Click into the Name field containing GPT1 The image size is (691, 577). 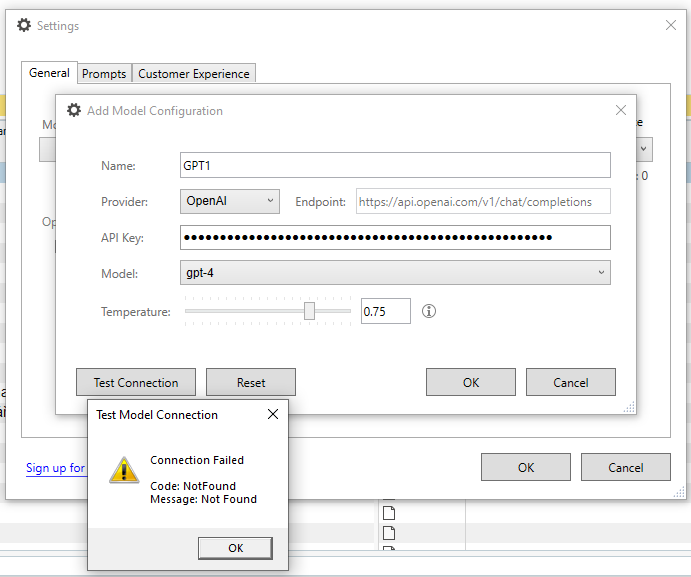(x=395, y=165)
